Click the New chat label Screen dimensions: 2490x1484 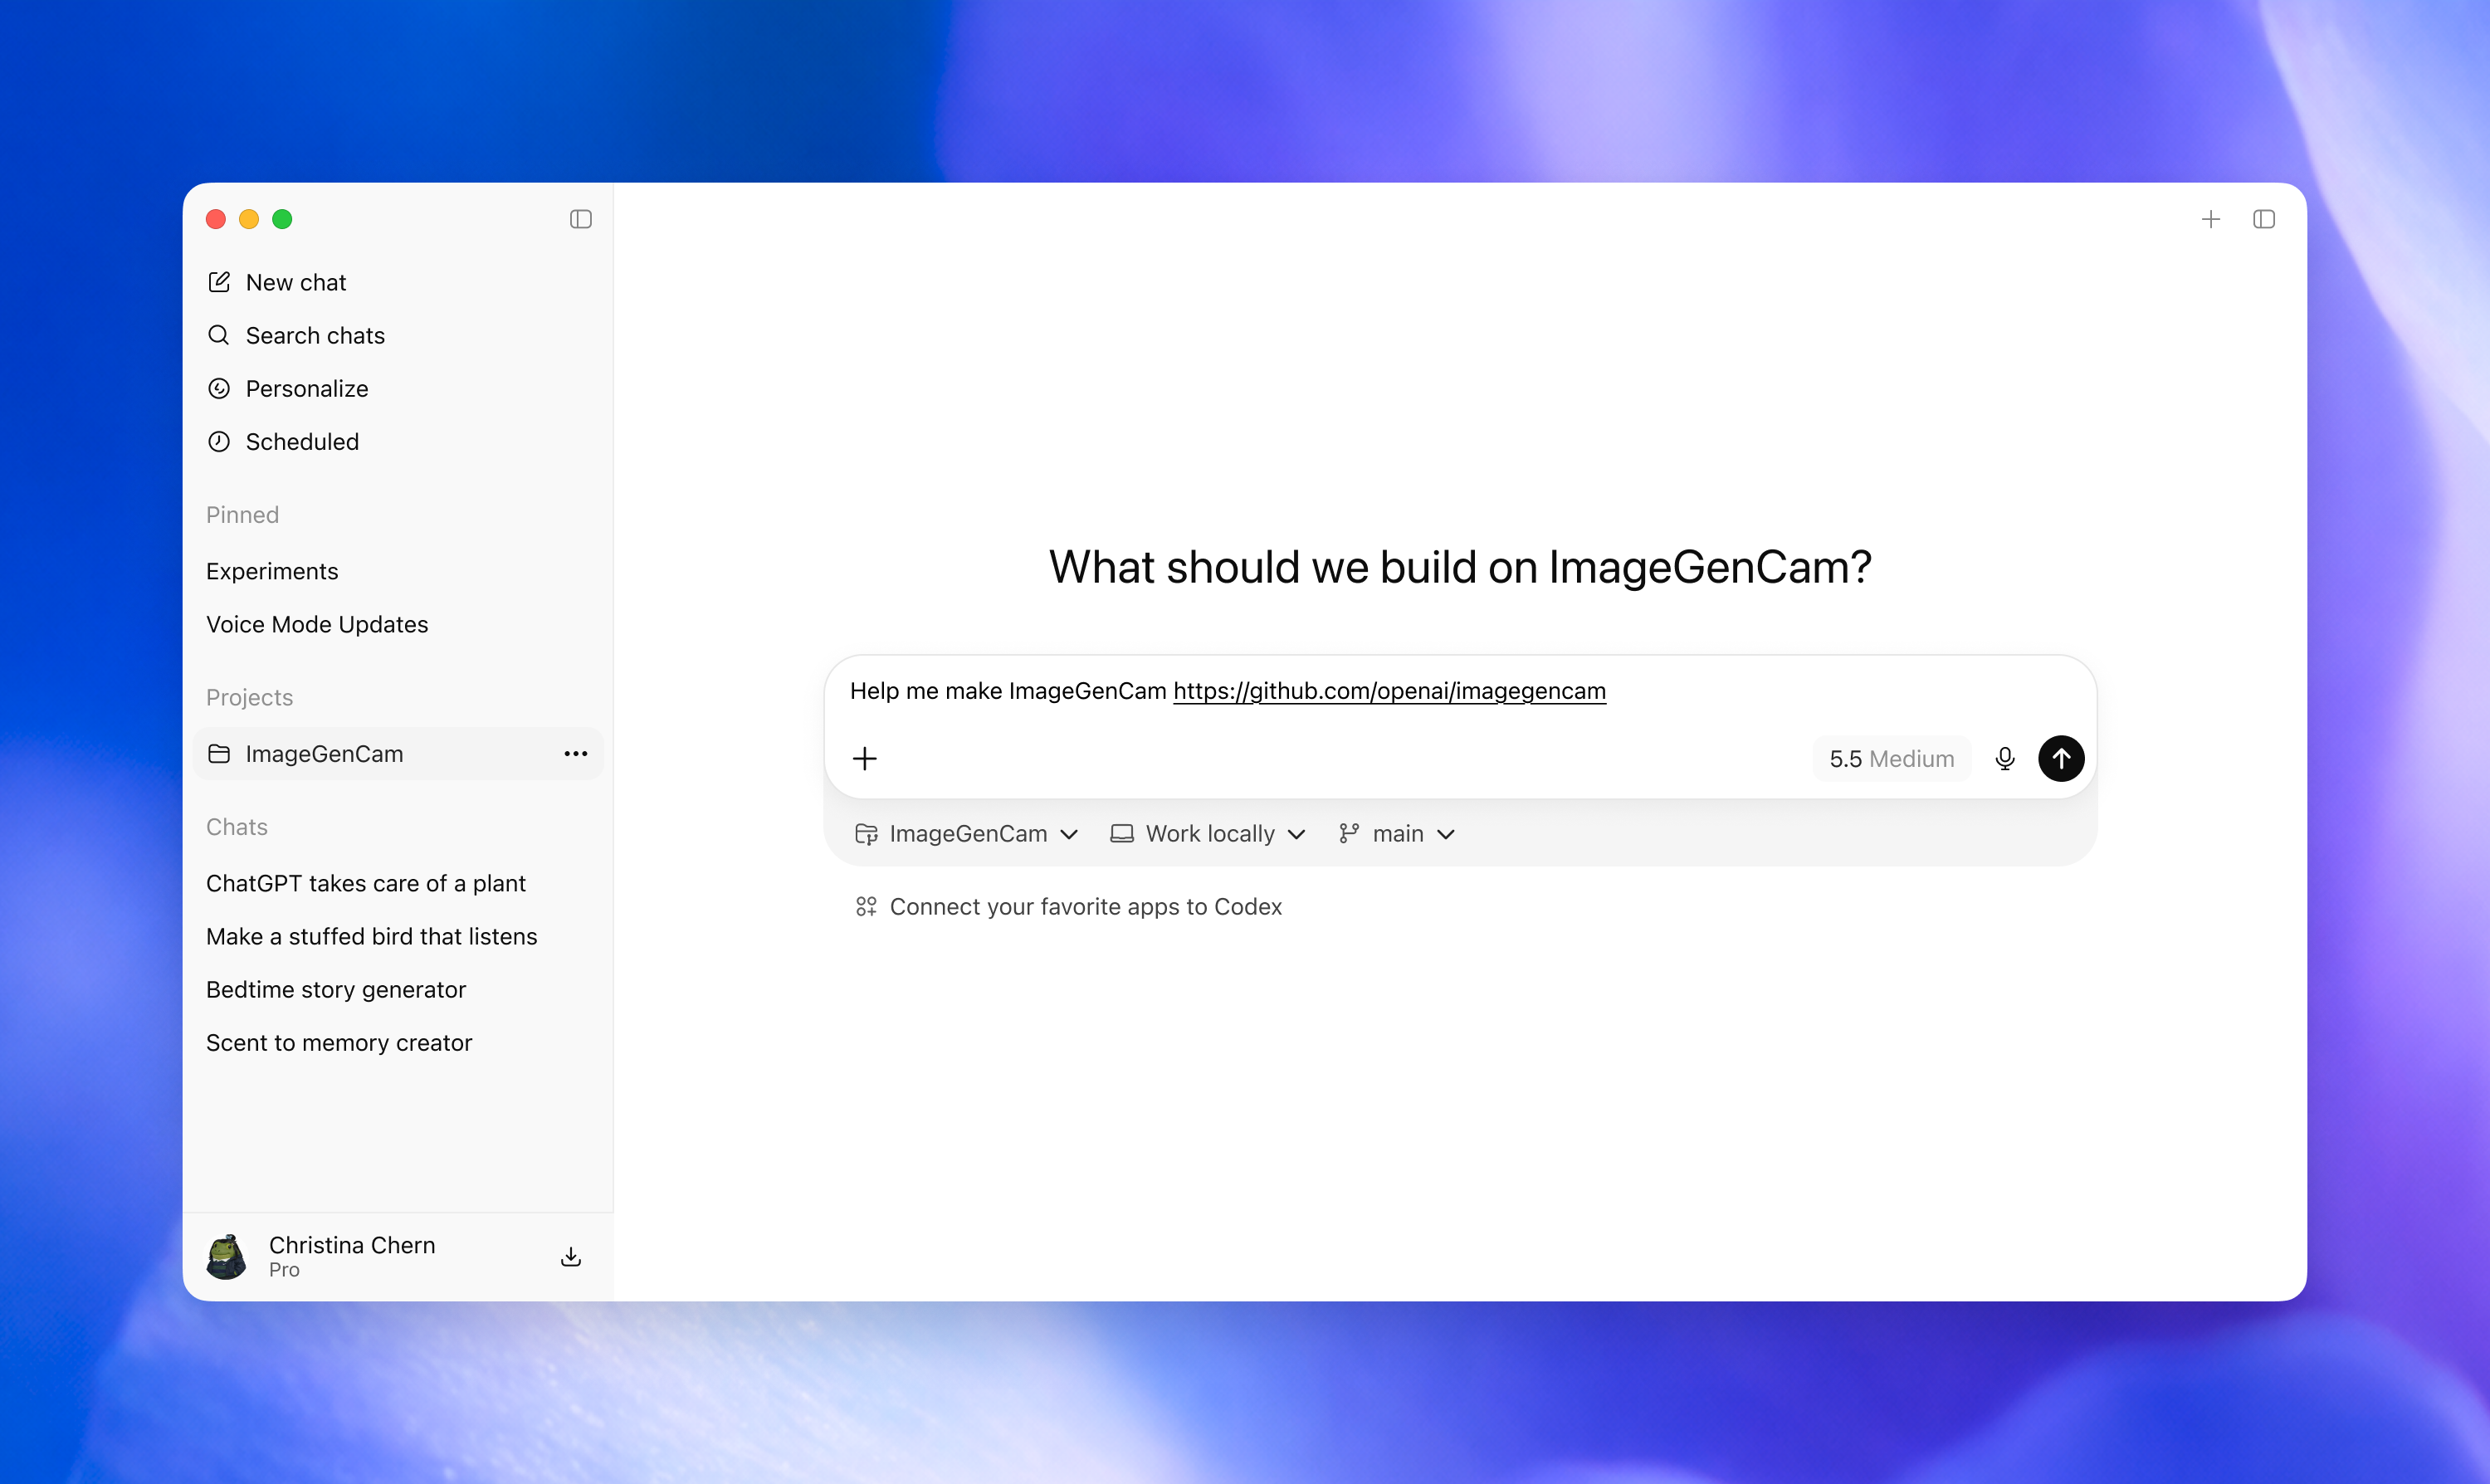(x=296, y=282)
